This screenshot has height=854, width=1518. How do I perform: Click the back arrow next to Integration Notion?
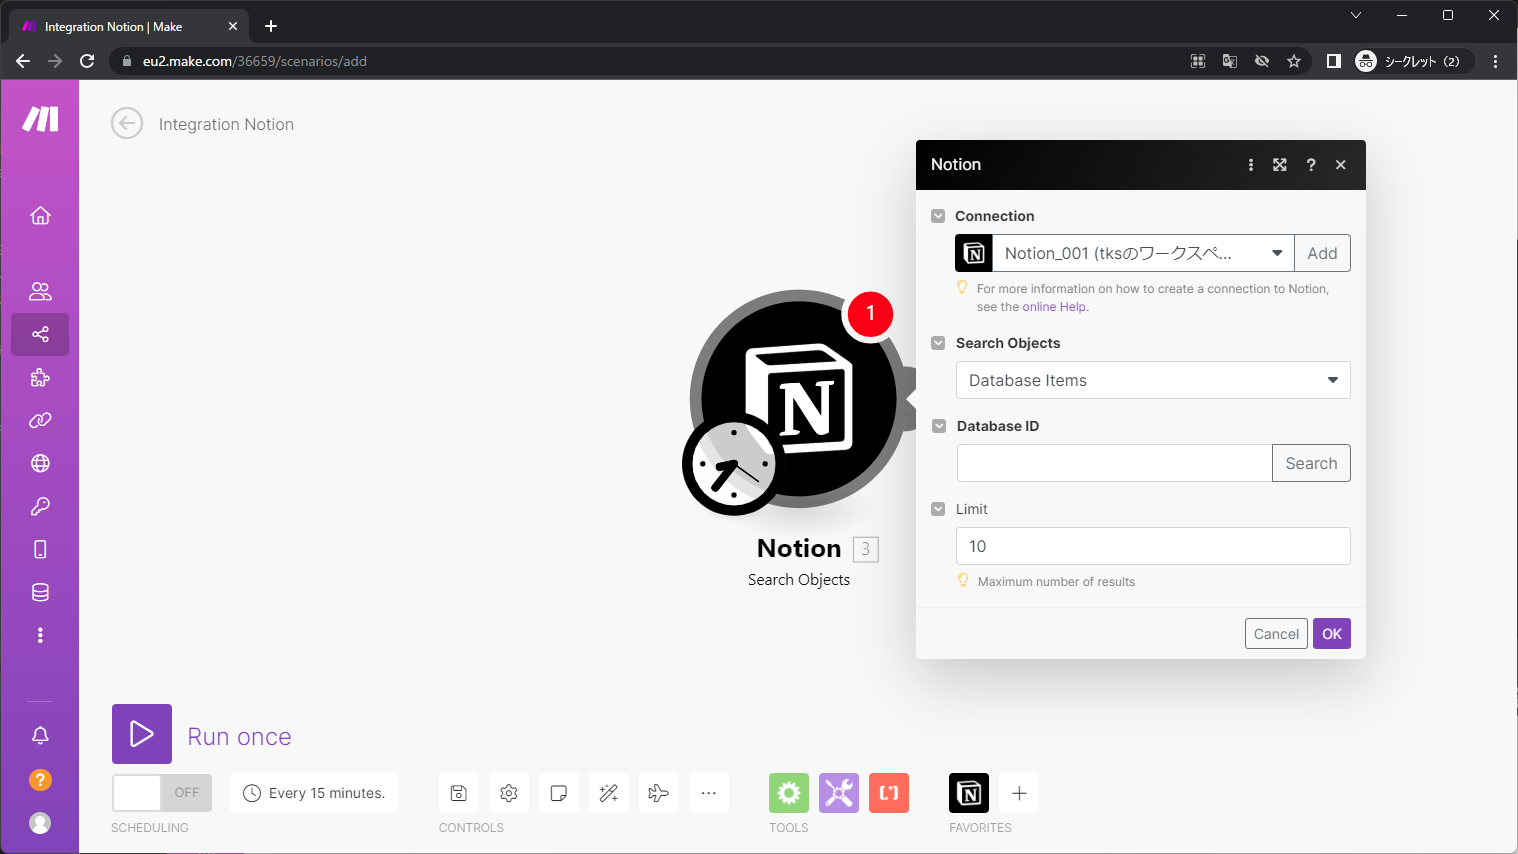(127, 124)
